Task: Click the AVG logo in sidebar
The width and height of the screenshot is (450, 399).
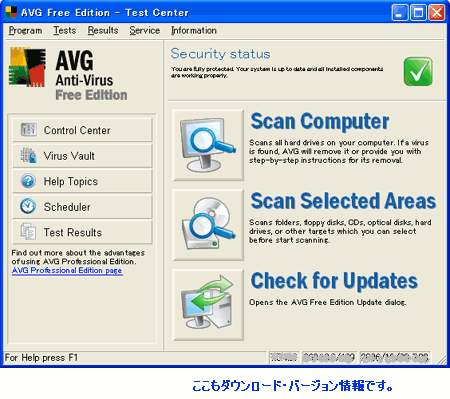Action: click(27, 67)
